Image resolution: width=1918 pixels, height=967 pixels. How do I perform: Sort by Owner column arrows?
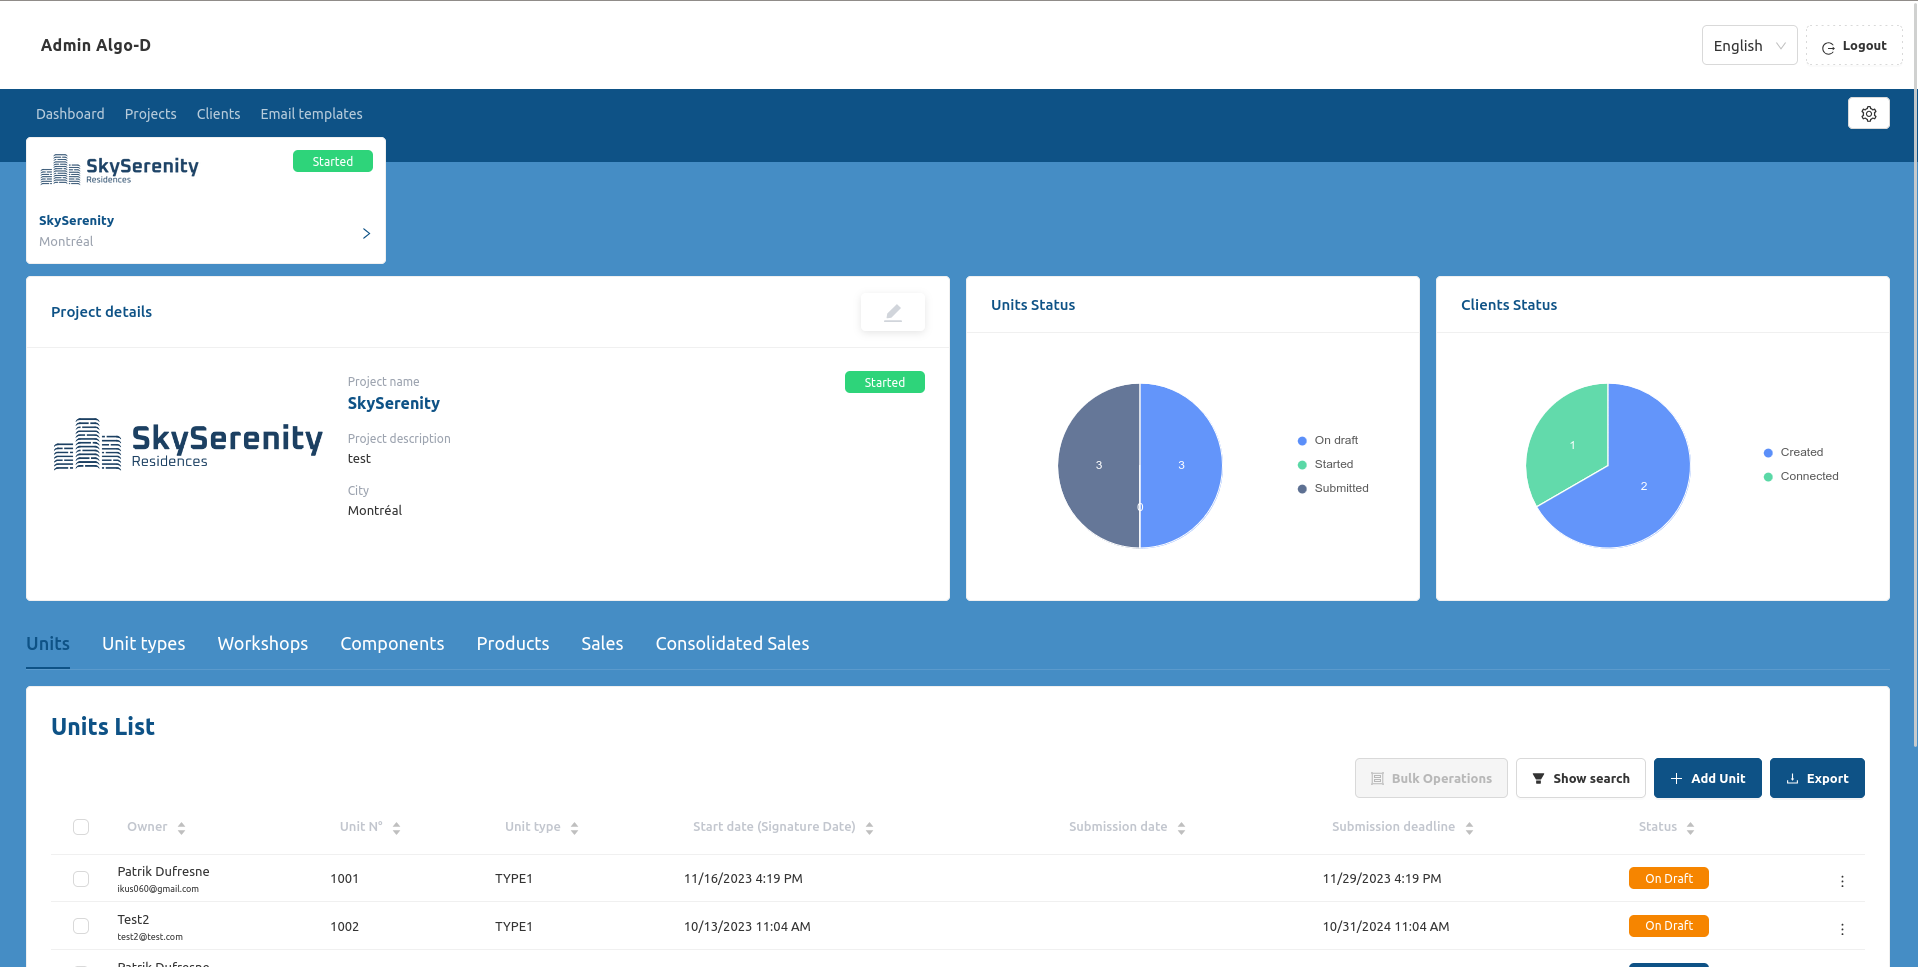(x=181, y=828)
